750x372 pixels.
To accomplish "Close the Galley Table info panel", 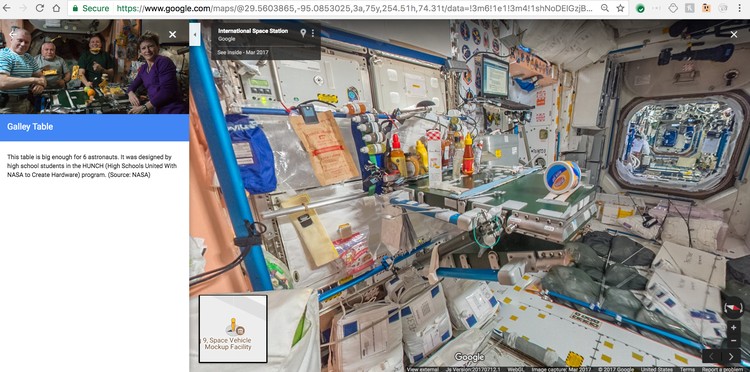I will click(x=173, y=34).
